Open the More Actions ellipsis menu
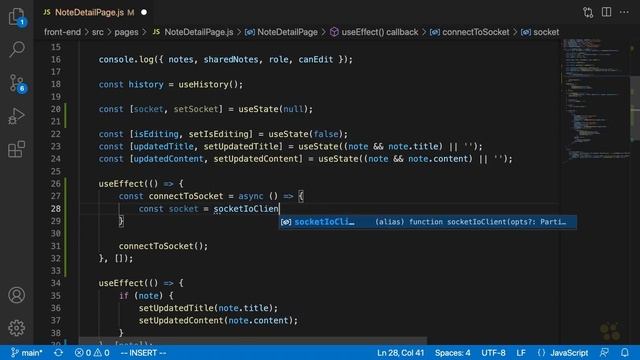The width and height of the screenshot is (640, 360). pyautogui.click(x=624, y=12)
